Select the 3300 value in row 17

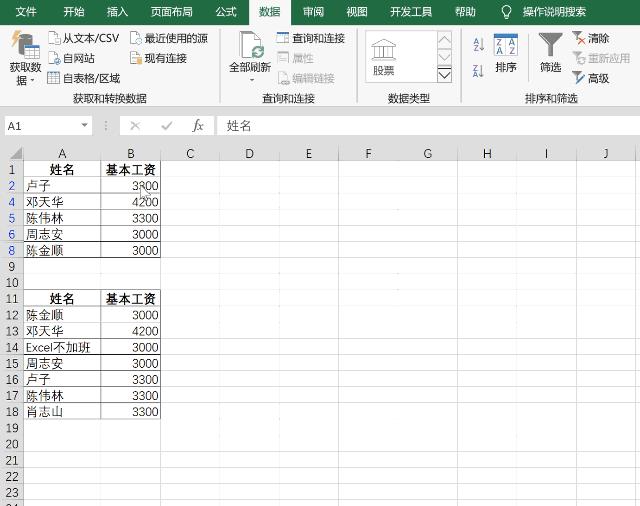pyautogui.click(x=131, y=395)
